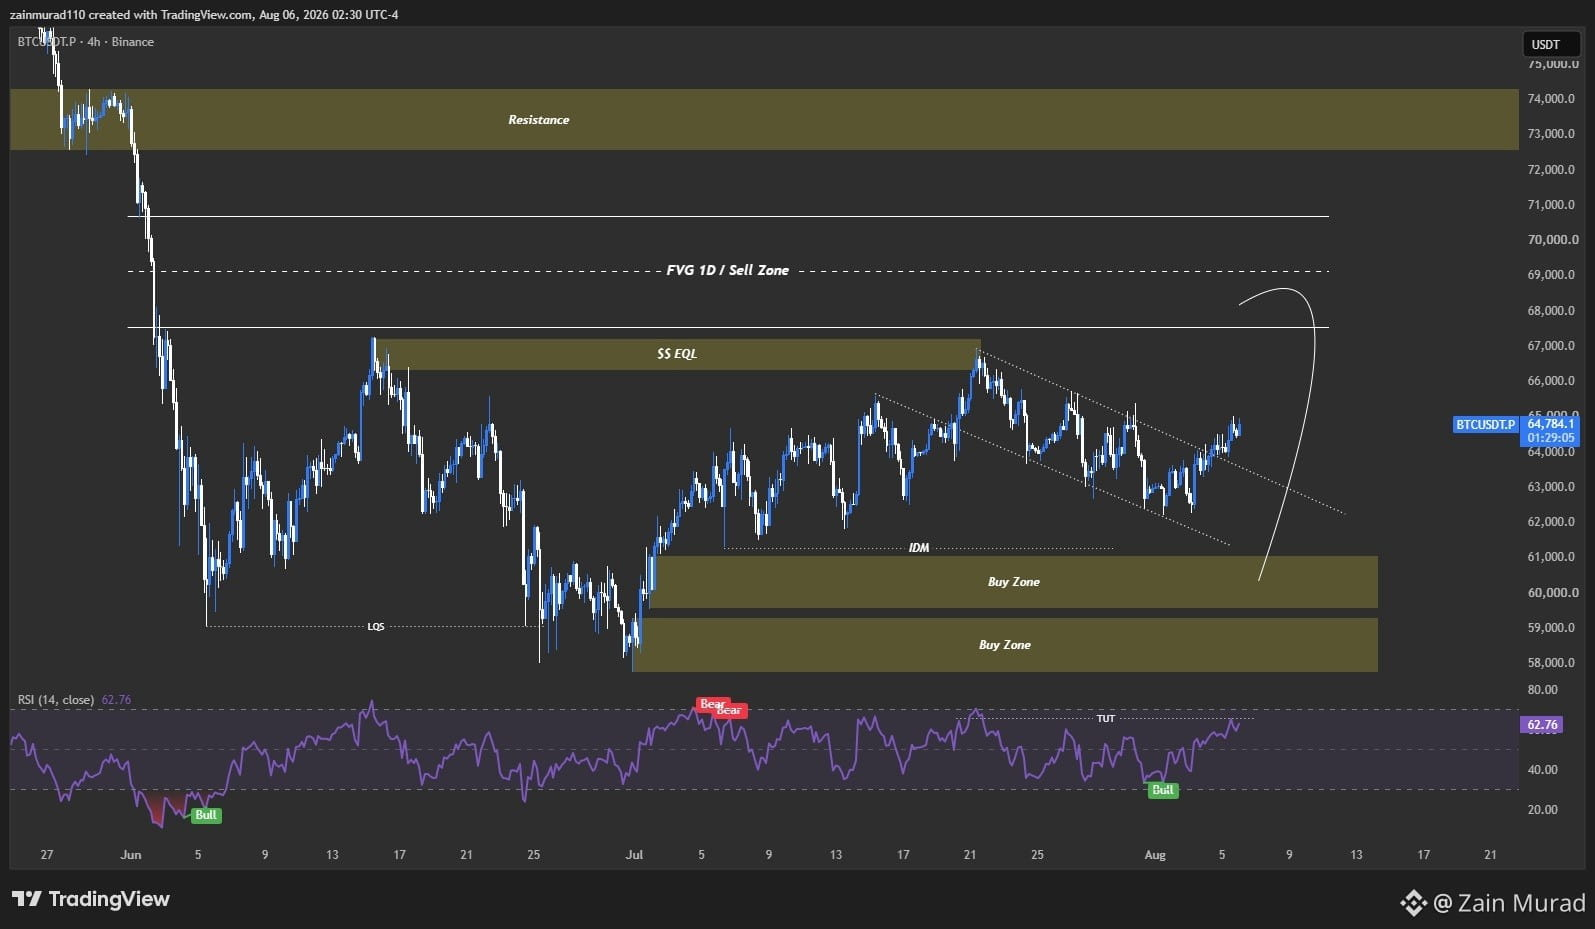Viewport: 1595px width, 929px height.
Task: Select the Resistance zone rectangle
Action: click(764, 119)
